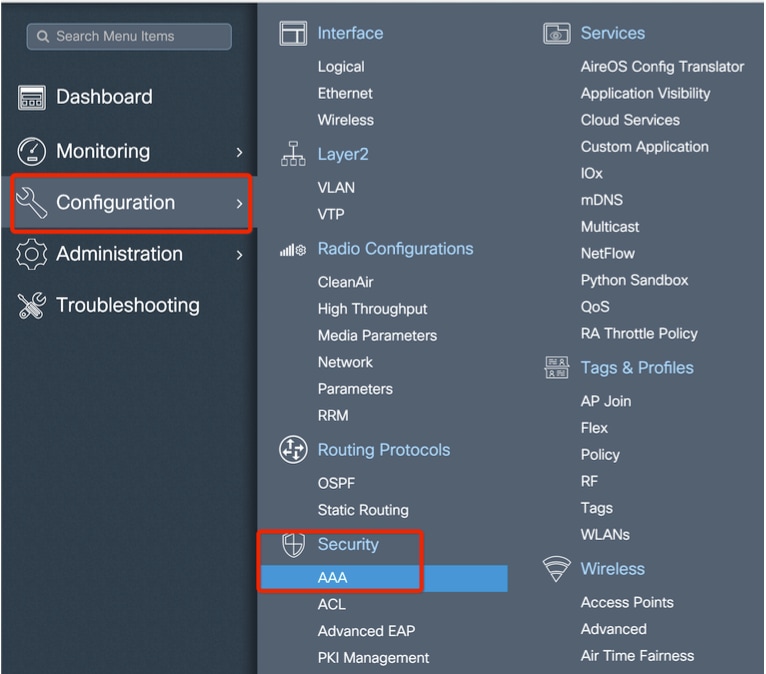766x674 pixels.
Task: Click the Administration gear icon
Action: click(x=32, y=254)
